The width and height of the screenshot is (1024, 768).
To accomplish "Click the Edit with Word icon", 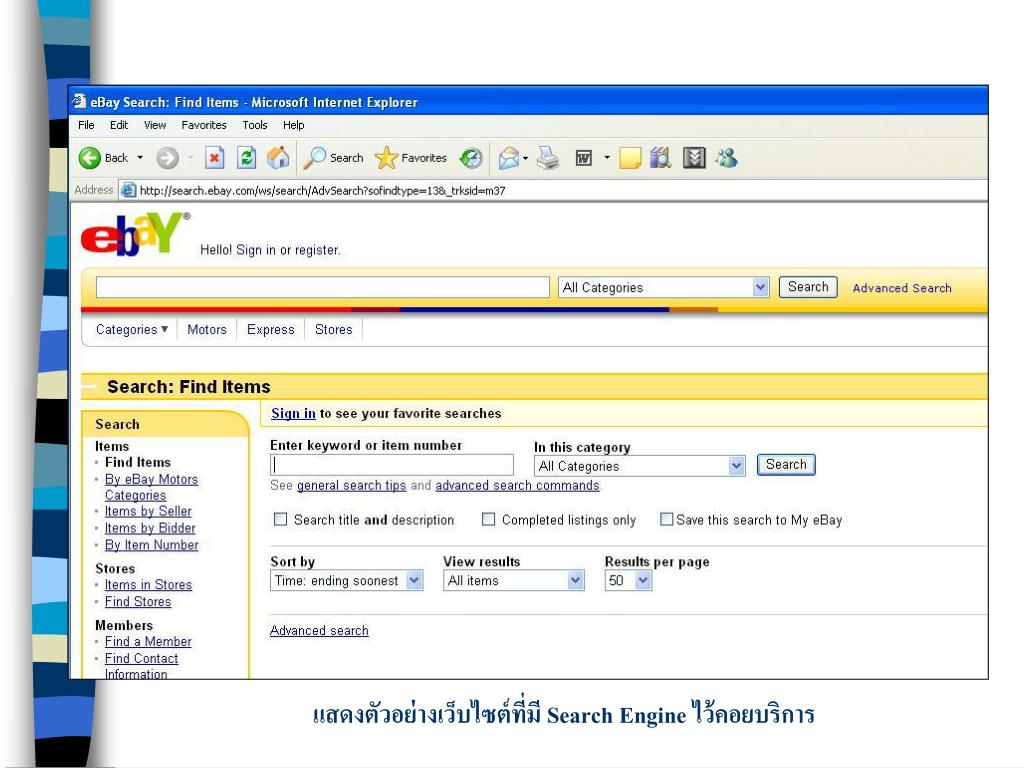I will click(x=584, y=157).
